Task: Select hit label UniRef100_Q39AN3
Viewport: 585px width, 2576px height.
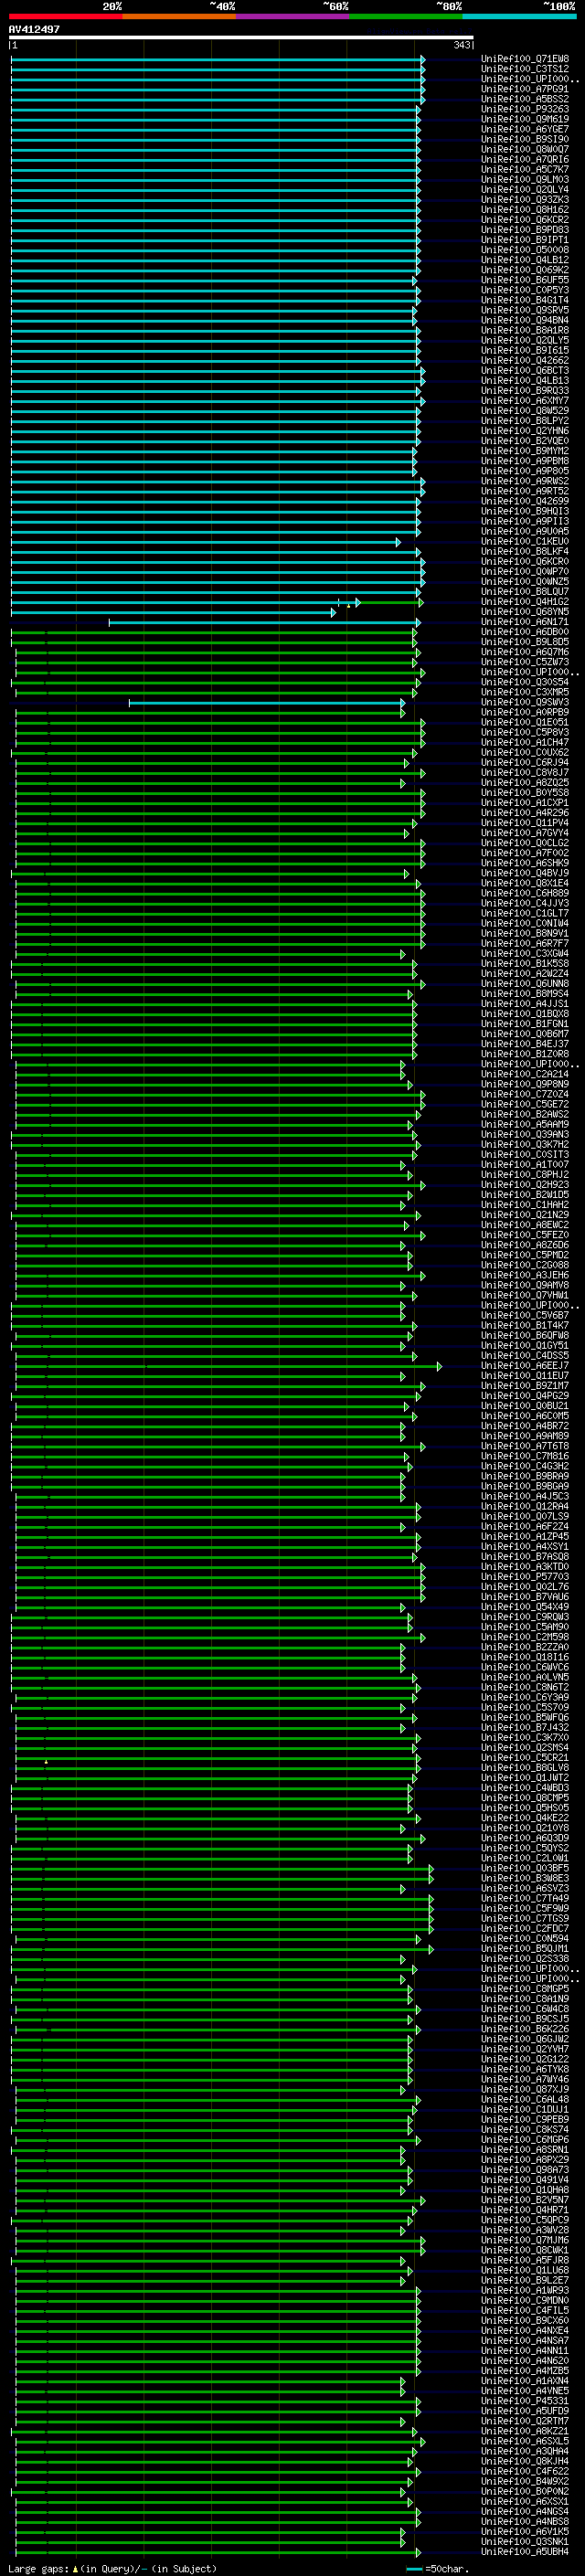Action: [x=525, y=1135]
